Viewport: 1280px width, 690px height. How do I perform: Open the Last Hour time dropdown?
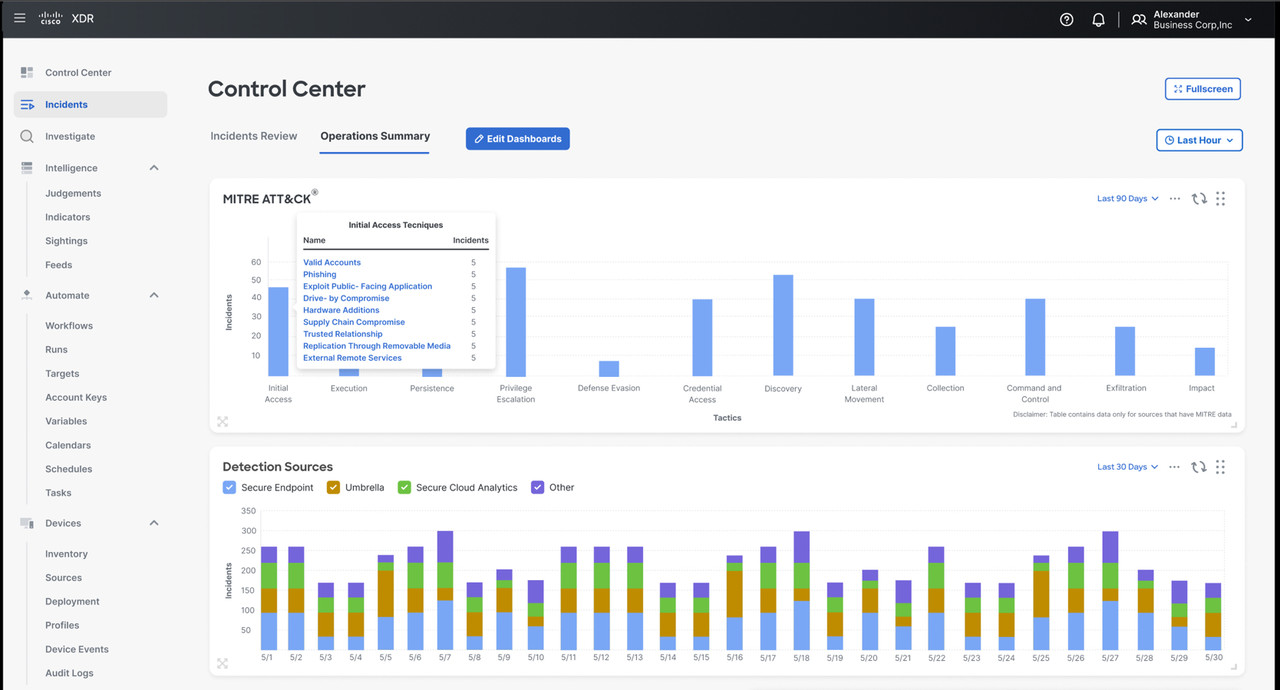[1199, 140]
